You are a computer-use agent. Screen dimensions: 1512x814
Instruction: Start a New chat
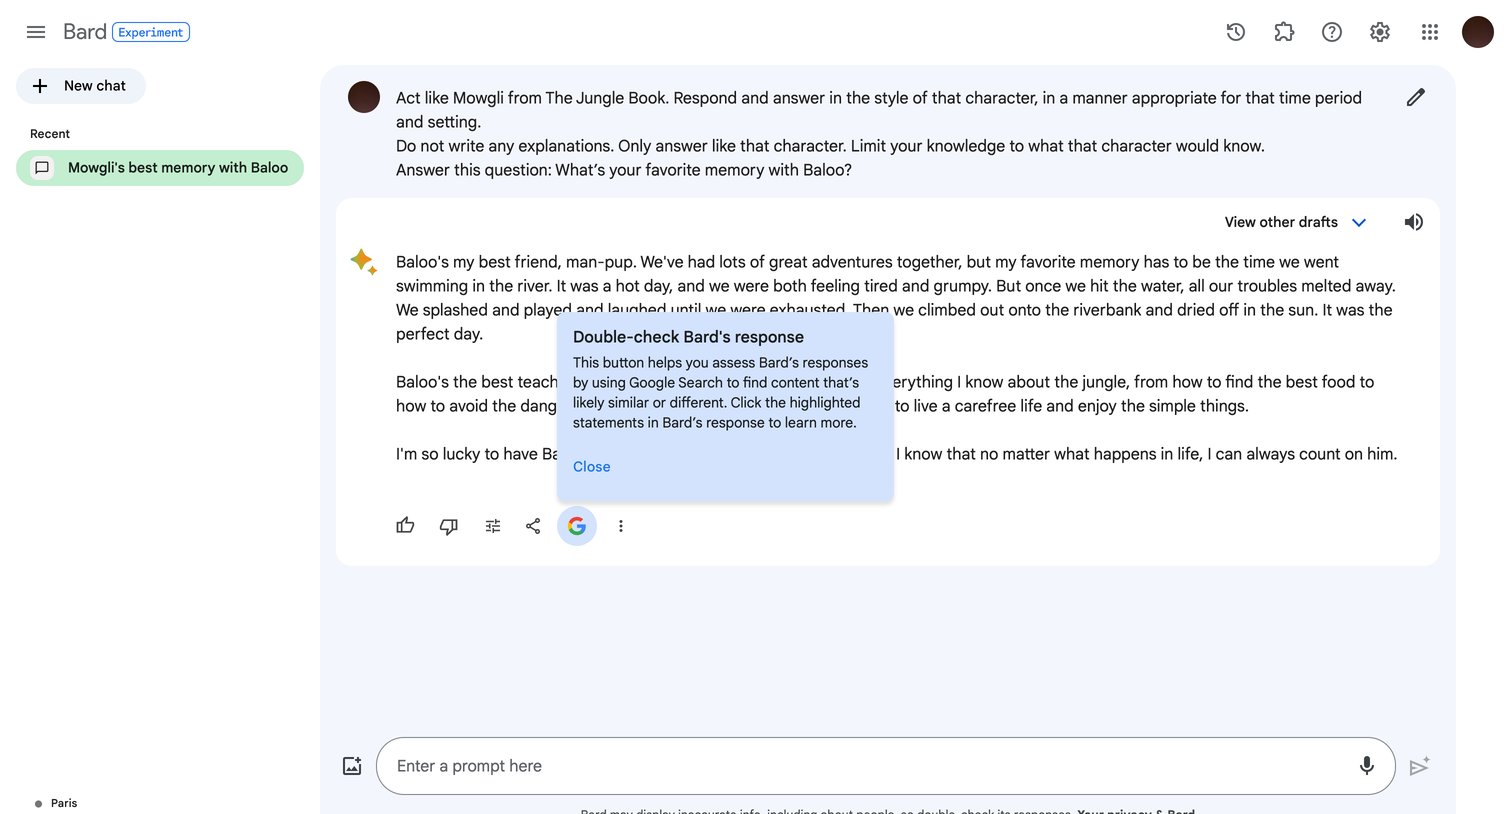pos(81,86)
